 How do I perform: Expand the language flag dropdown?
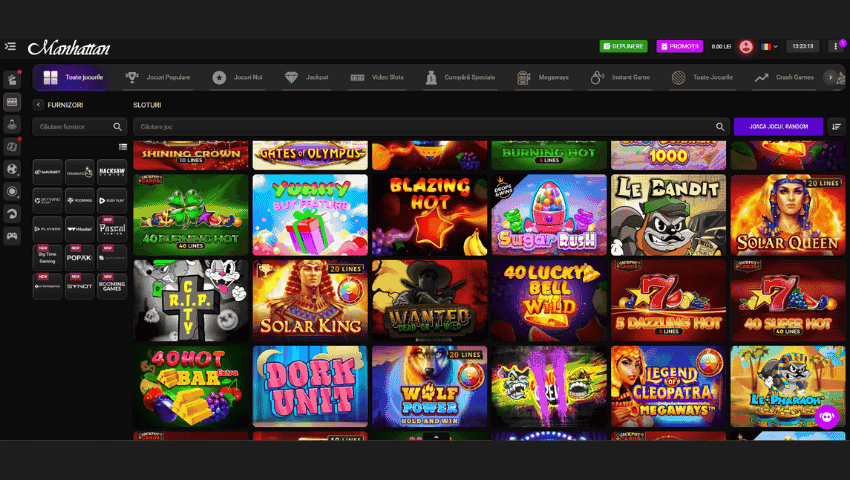point(768,46)
